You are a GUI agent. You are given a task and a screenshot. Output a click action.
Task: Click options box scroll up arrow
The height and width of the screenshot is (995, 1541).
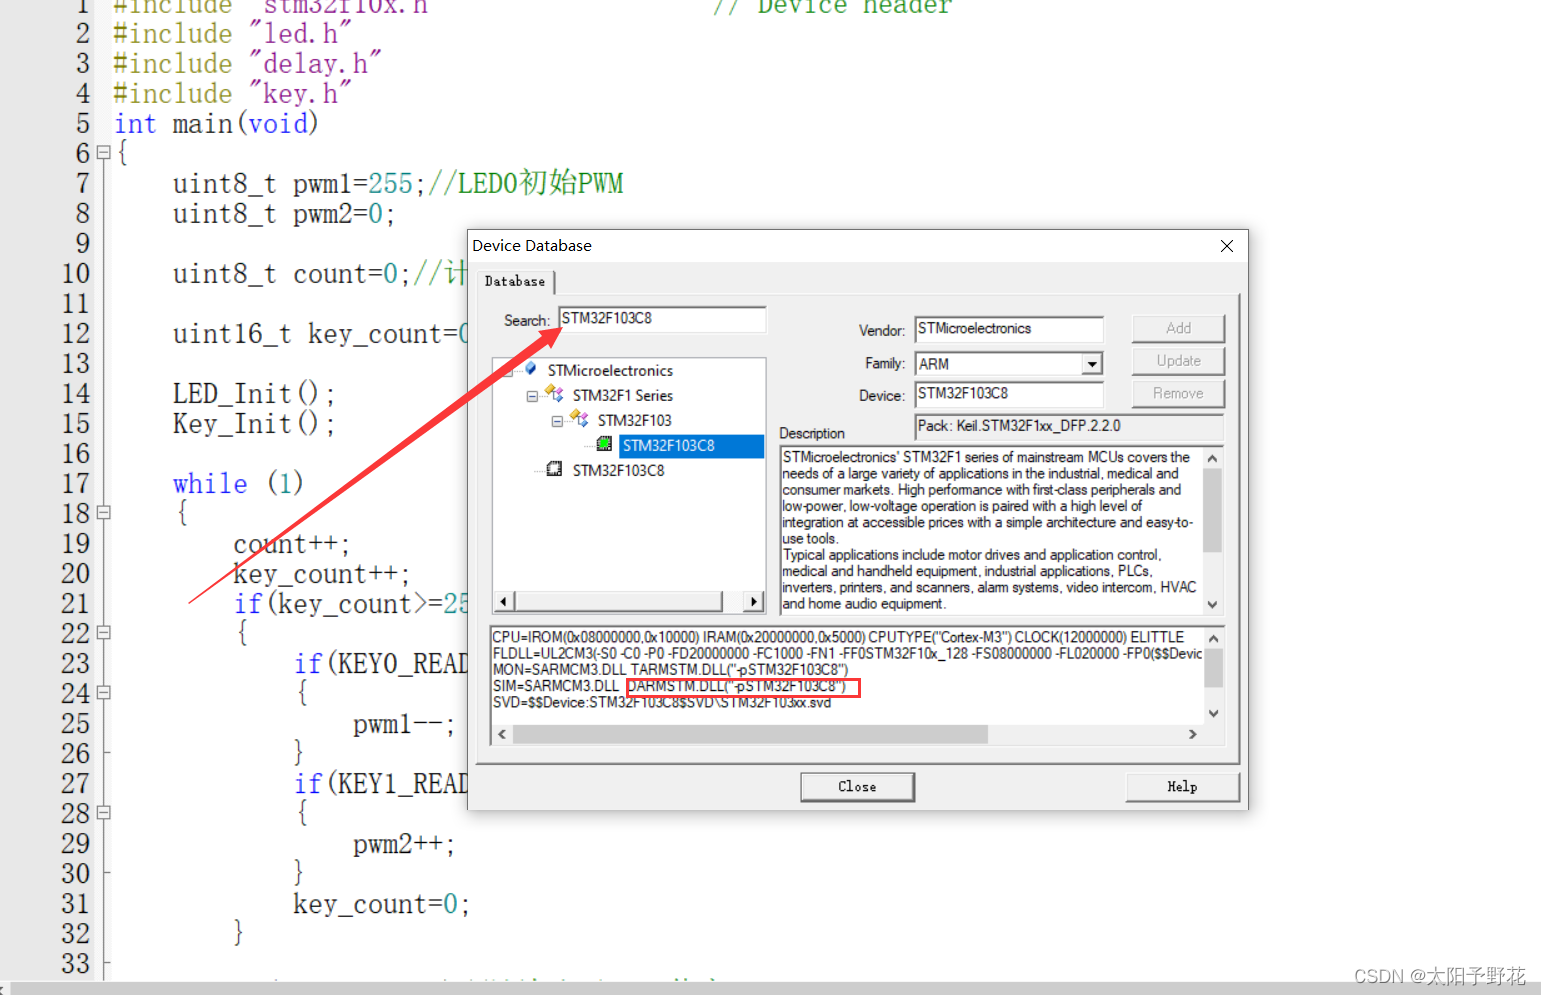coord(1213,638)
